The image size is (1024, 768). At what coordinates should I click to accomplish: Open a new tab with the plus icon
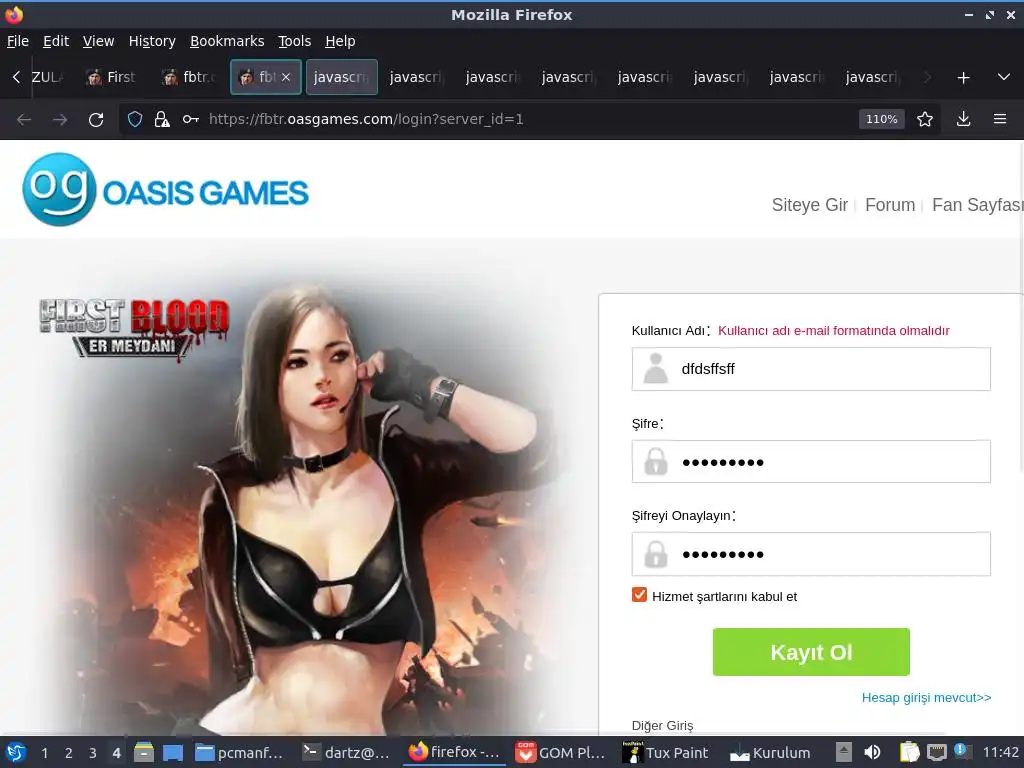point(963,78)
